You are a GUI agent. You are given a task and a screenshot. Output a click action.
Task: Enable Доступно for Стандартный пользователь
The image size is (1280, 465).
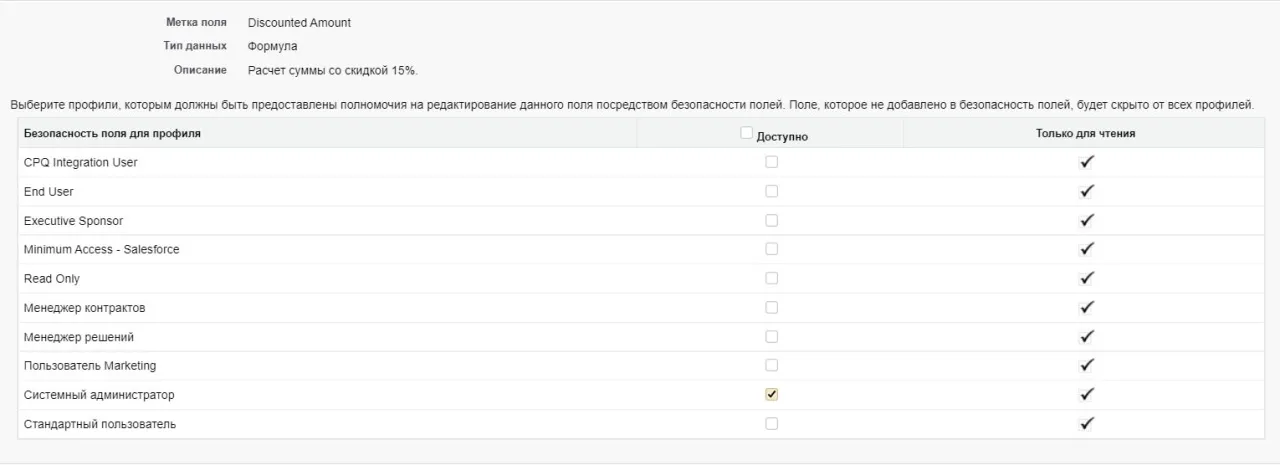point(771,423)
